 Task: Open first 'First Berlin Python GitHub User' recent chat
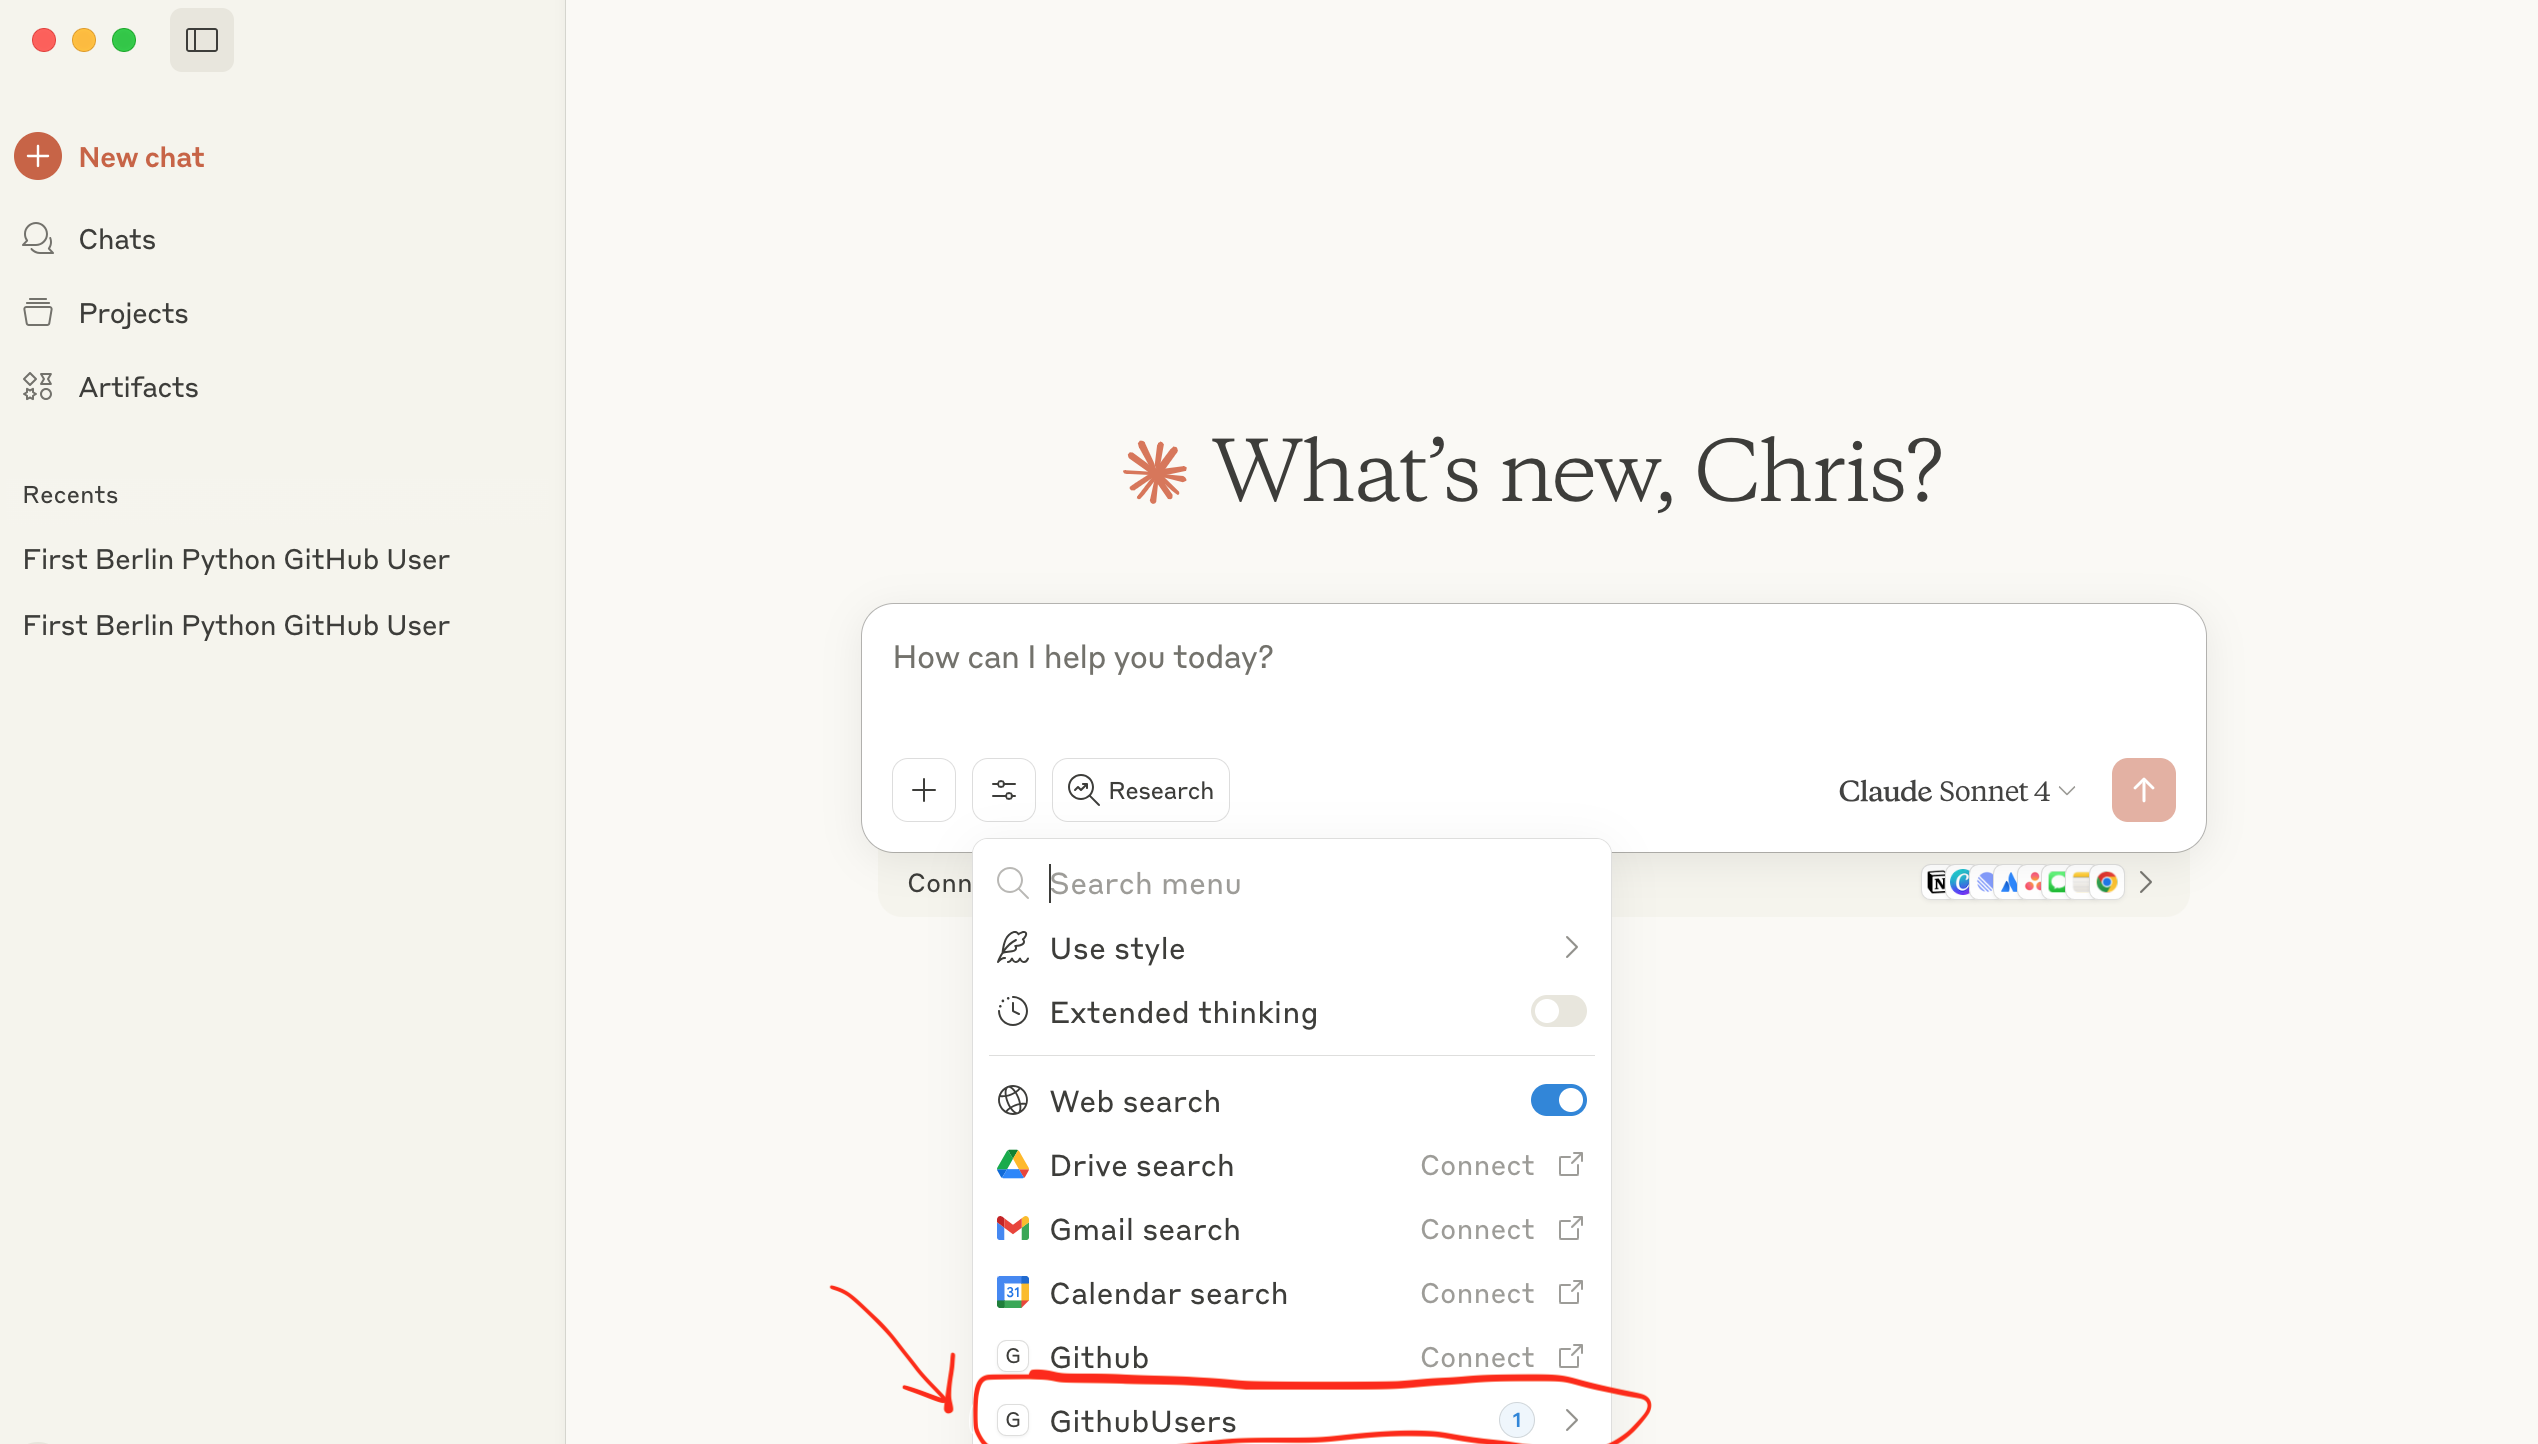236,559
